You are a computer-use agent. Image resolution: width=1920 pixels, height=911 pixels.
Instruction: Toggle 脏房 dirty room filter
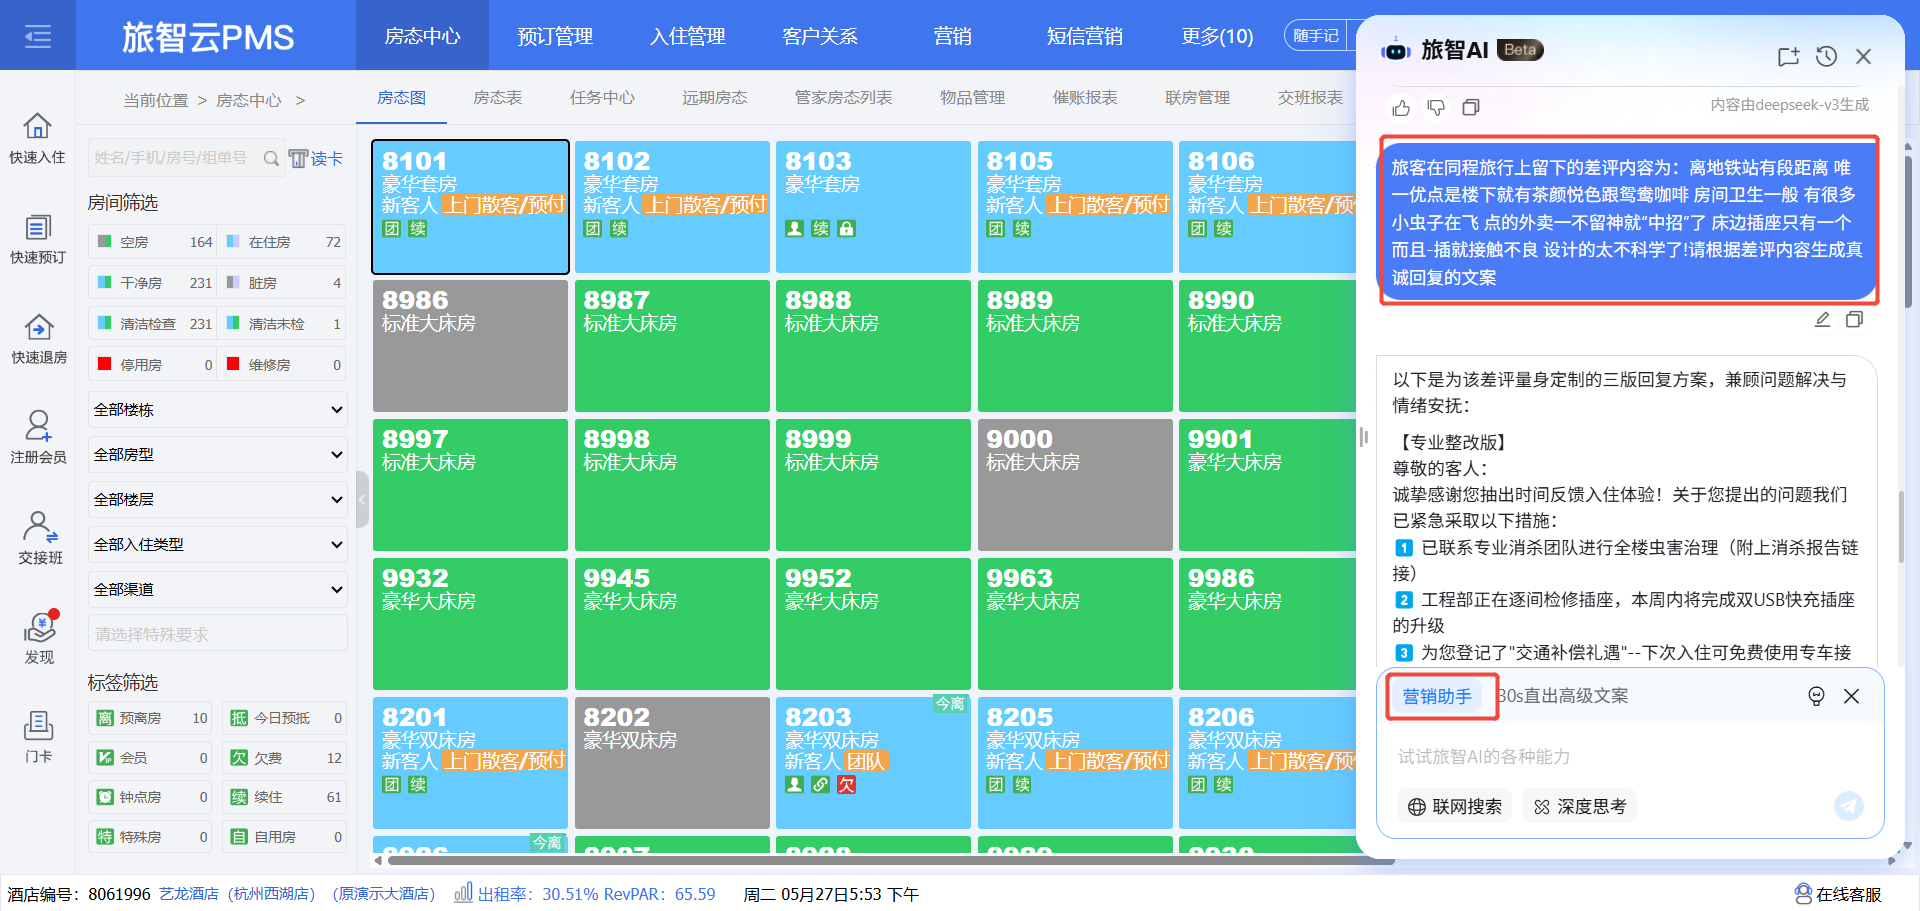pyautogui.click(x=283, y=283)
